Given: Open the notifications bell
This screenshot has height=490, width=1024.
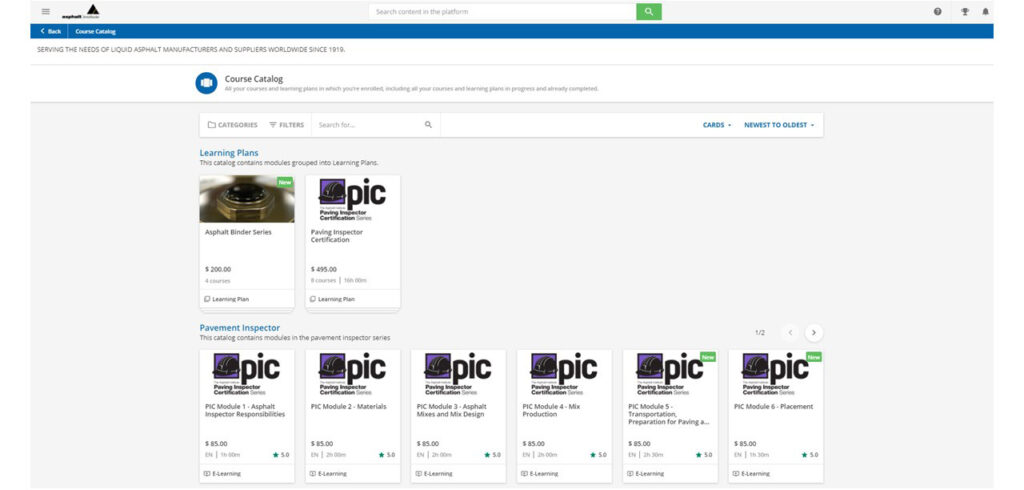Looking at the screenshot, I should pyautogui.click(x=985, y=12).
